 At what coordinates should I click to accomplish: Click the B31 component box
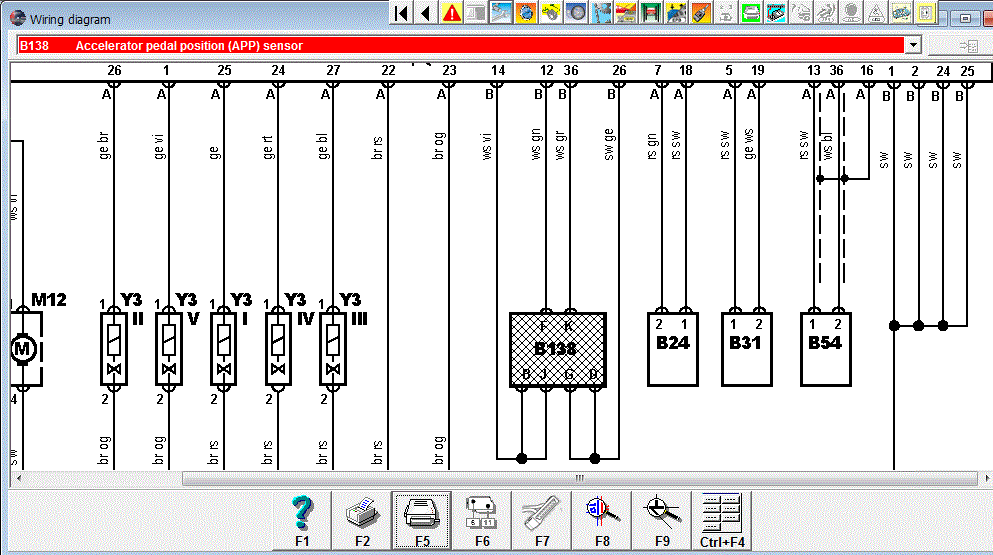coord(747,349)
